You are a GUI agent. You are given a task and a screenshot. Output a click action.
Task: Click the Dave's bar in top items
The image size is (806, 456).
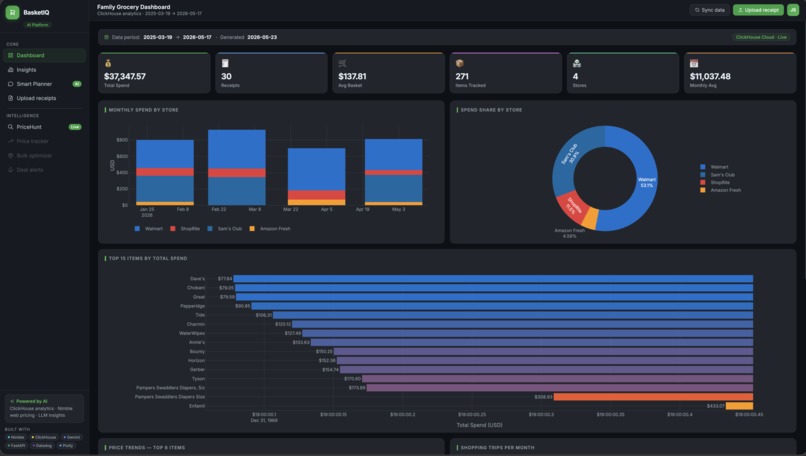pyautogui.click(x=493, y=279)
